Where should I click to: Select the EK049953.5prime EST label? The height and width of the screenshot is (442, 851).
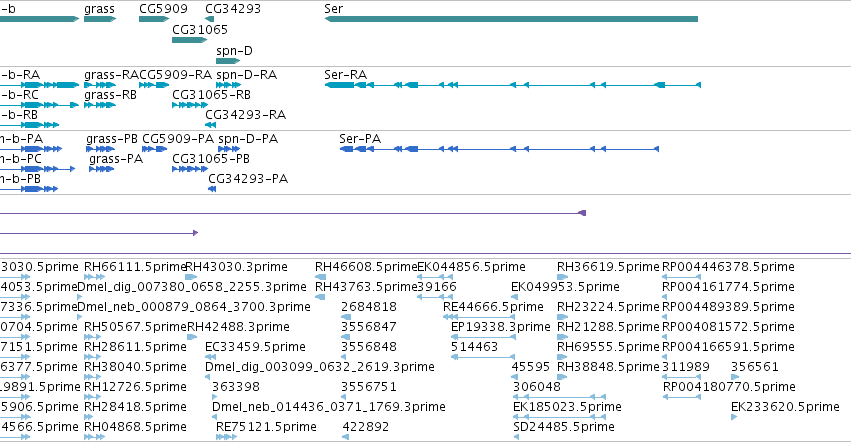click(x=565, y=286)
